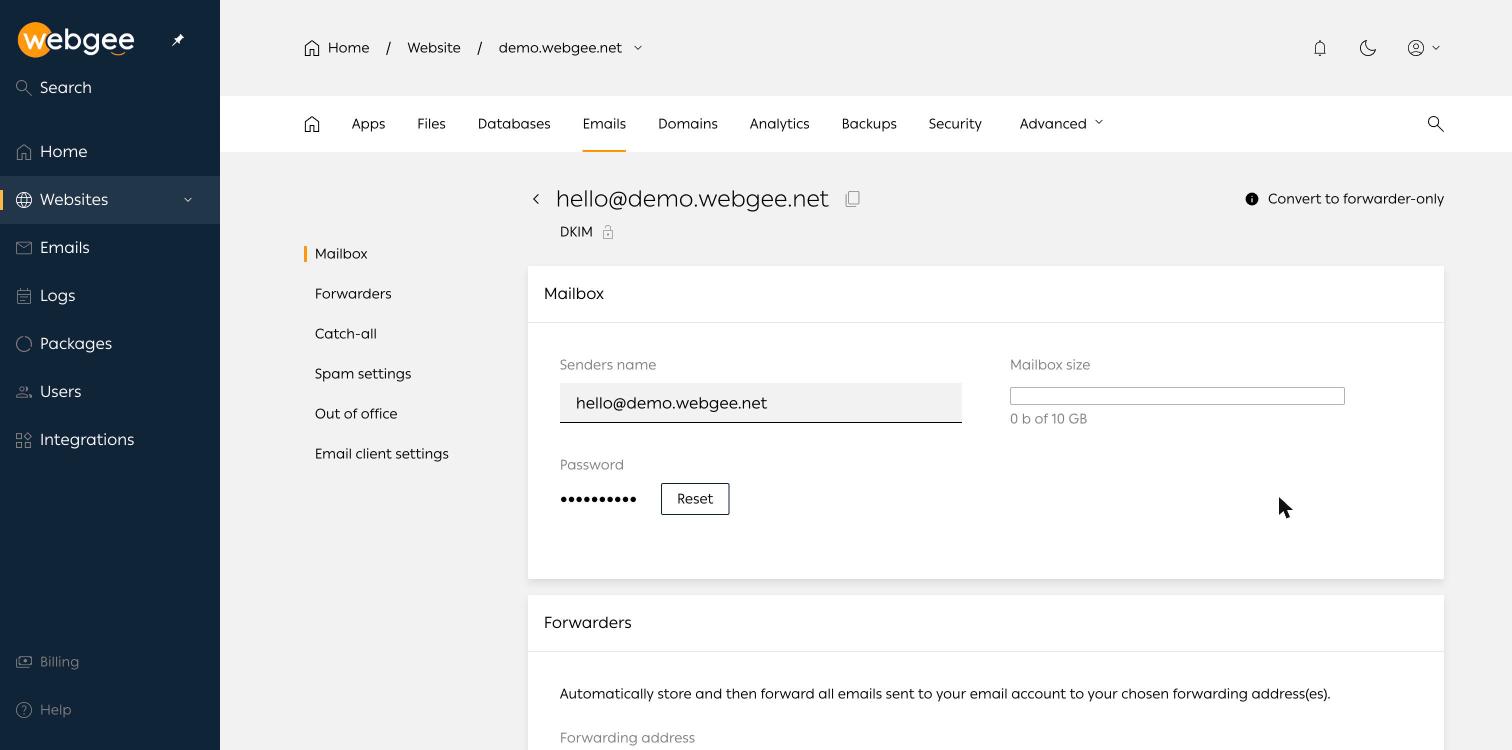Click the Senders name input field
Image resolution: width=1512 pixels, height=750 pixels.
pos(761,403)
